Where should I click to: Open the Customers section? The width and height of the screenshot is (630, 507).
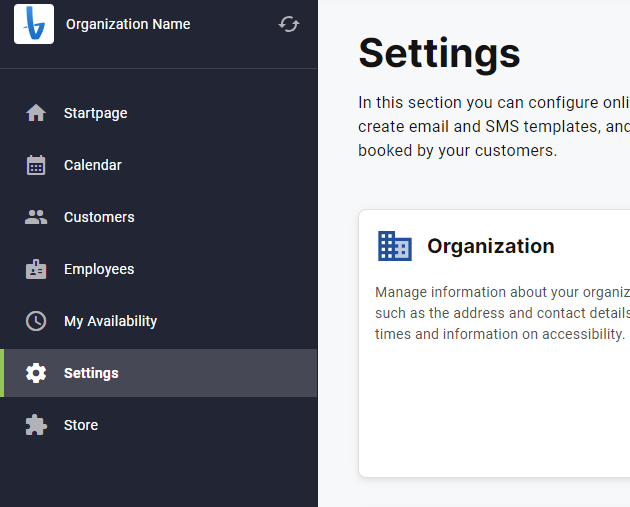click(x=159, y=217)
